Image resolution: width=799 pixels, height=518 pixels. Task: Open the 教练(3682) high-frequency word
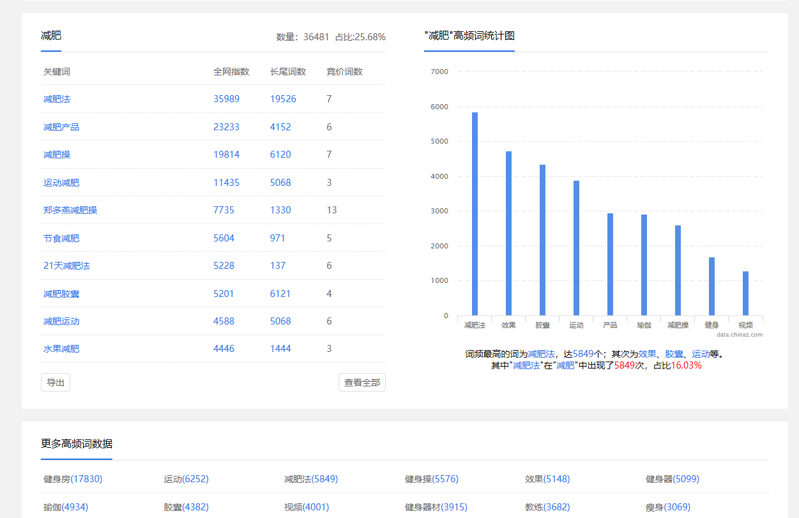pos(547,507)
